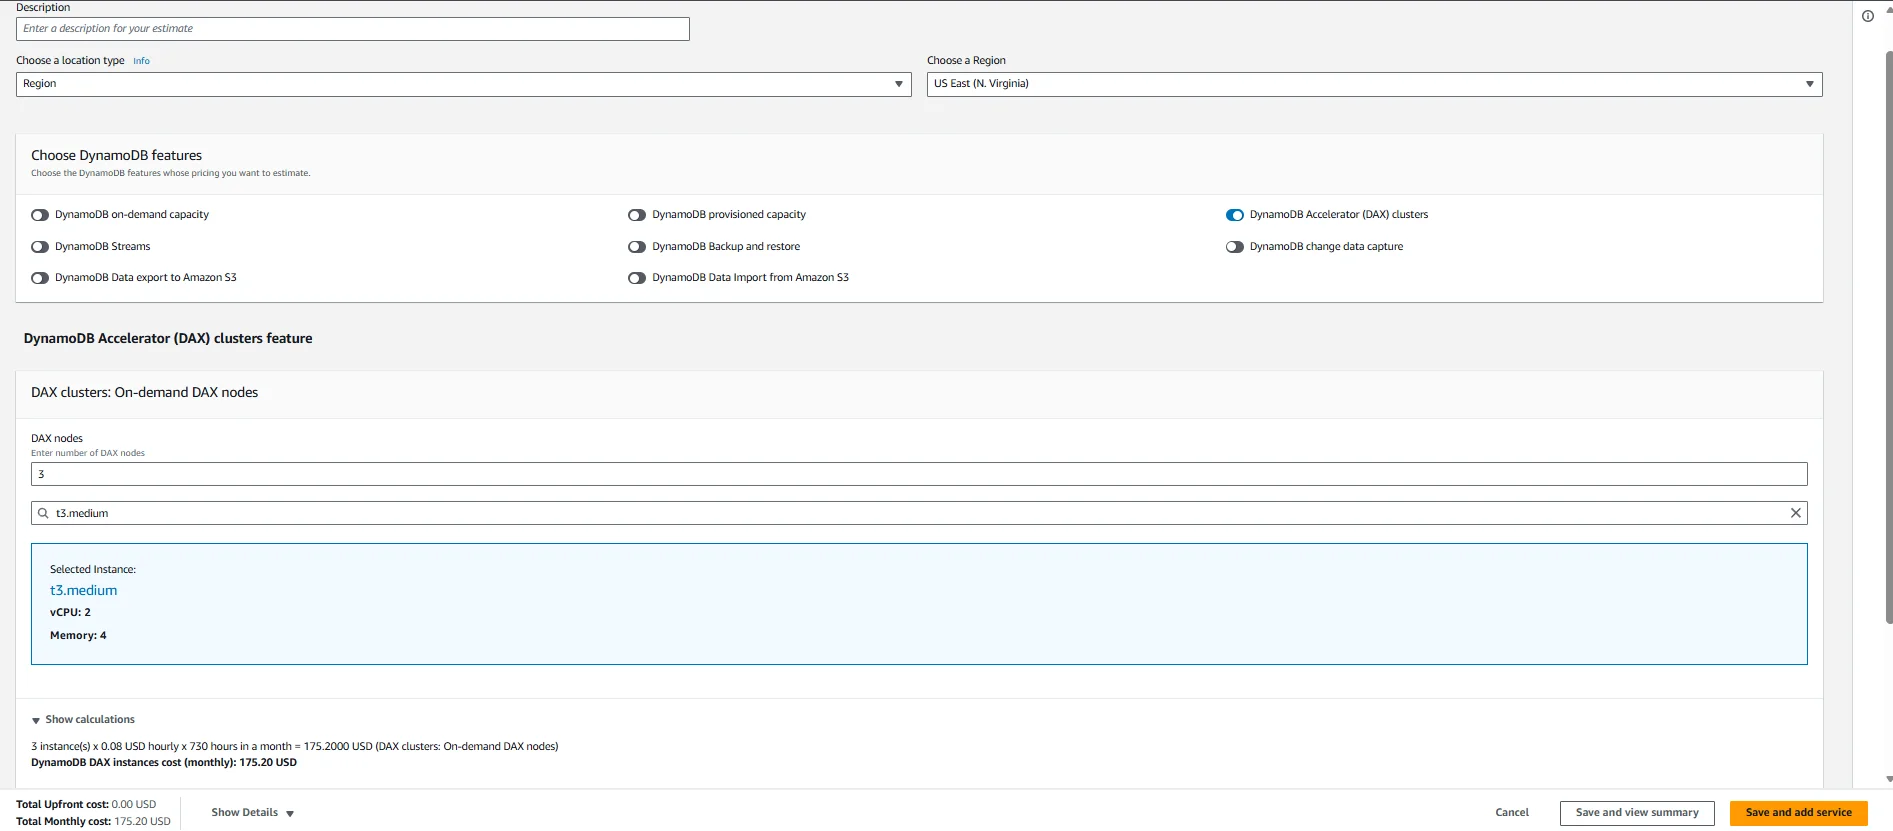
Task: Click the page vertical scrollbar
Action: [x=1888, y=336]
